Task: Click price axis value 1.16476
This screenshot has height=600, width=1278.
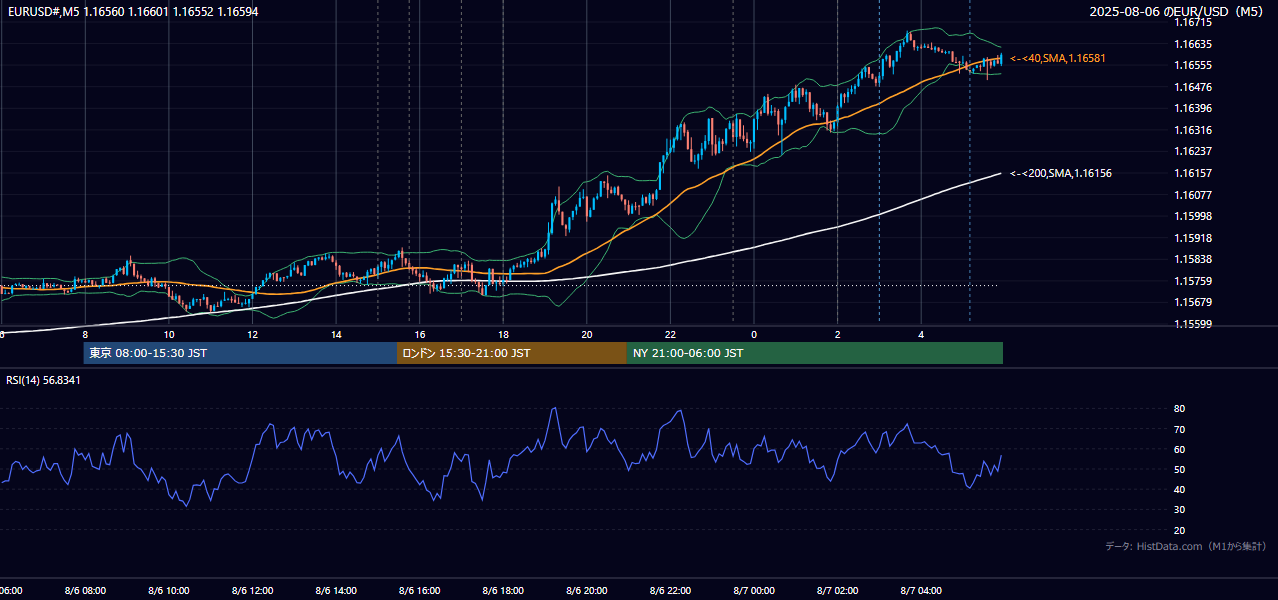Action: click(1194, 87)
